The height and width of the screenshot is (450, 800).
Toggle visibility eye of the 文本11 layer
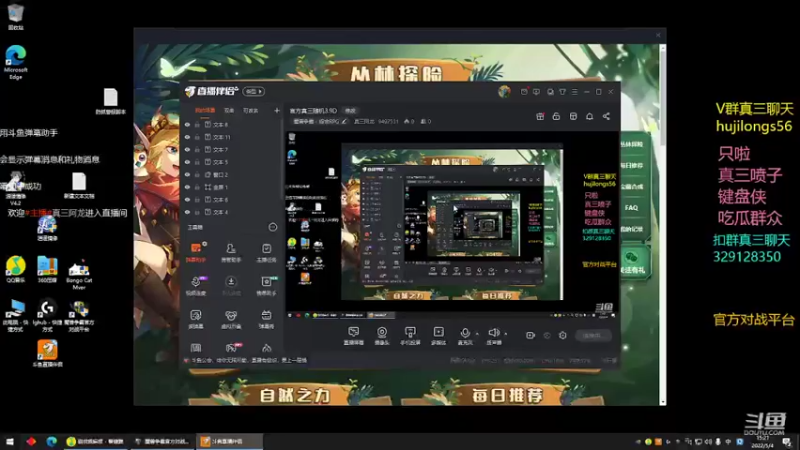coord(187,137)
